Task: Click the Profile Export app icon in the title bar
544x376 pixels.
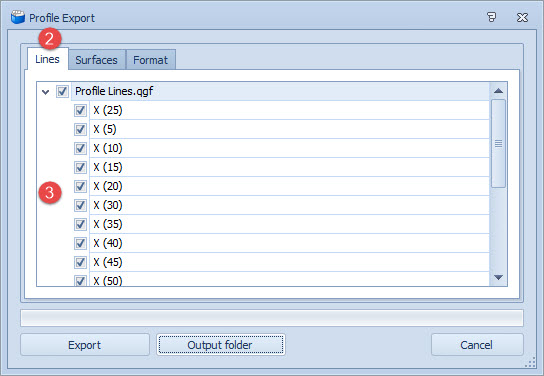Action: [x=18, y=17]
